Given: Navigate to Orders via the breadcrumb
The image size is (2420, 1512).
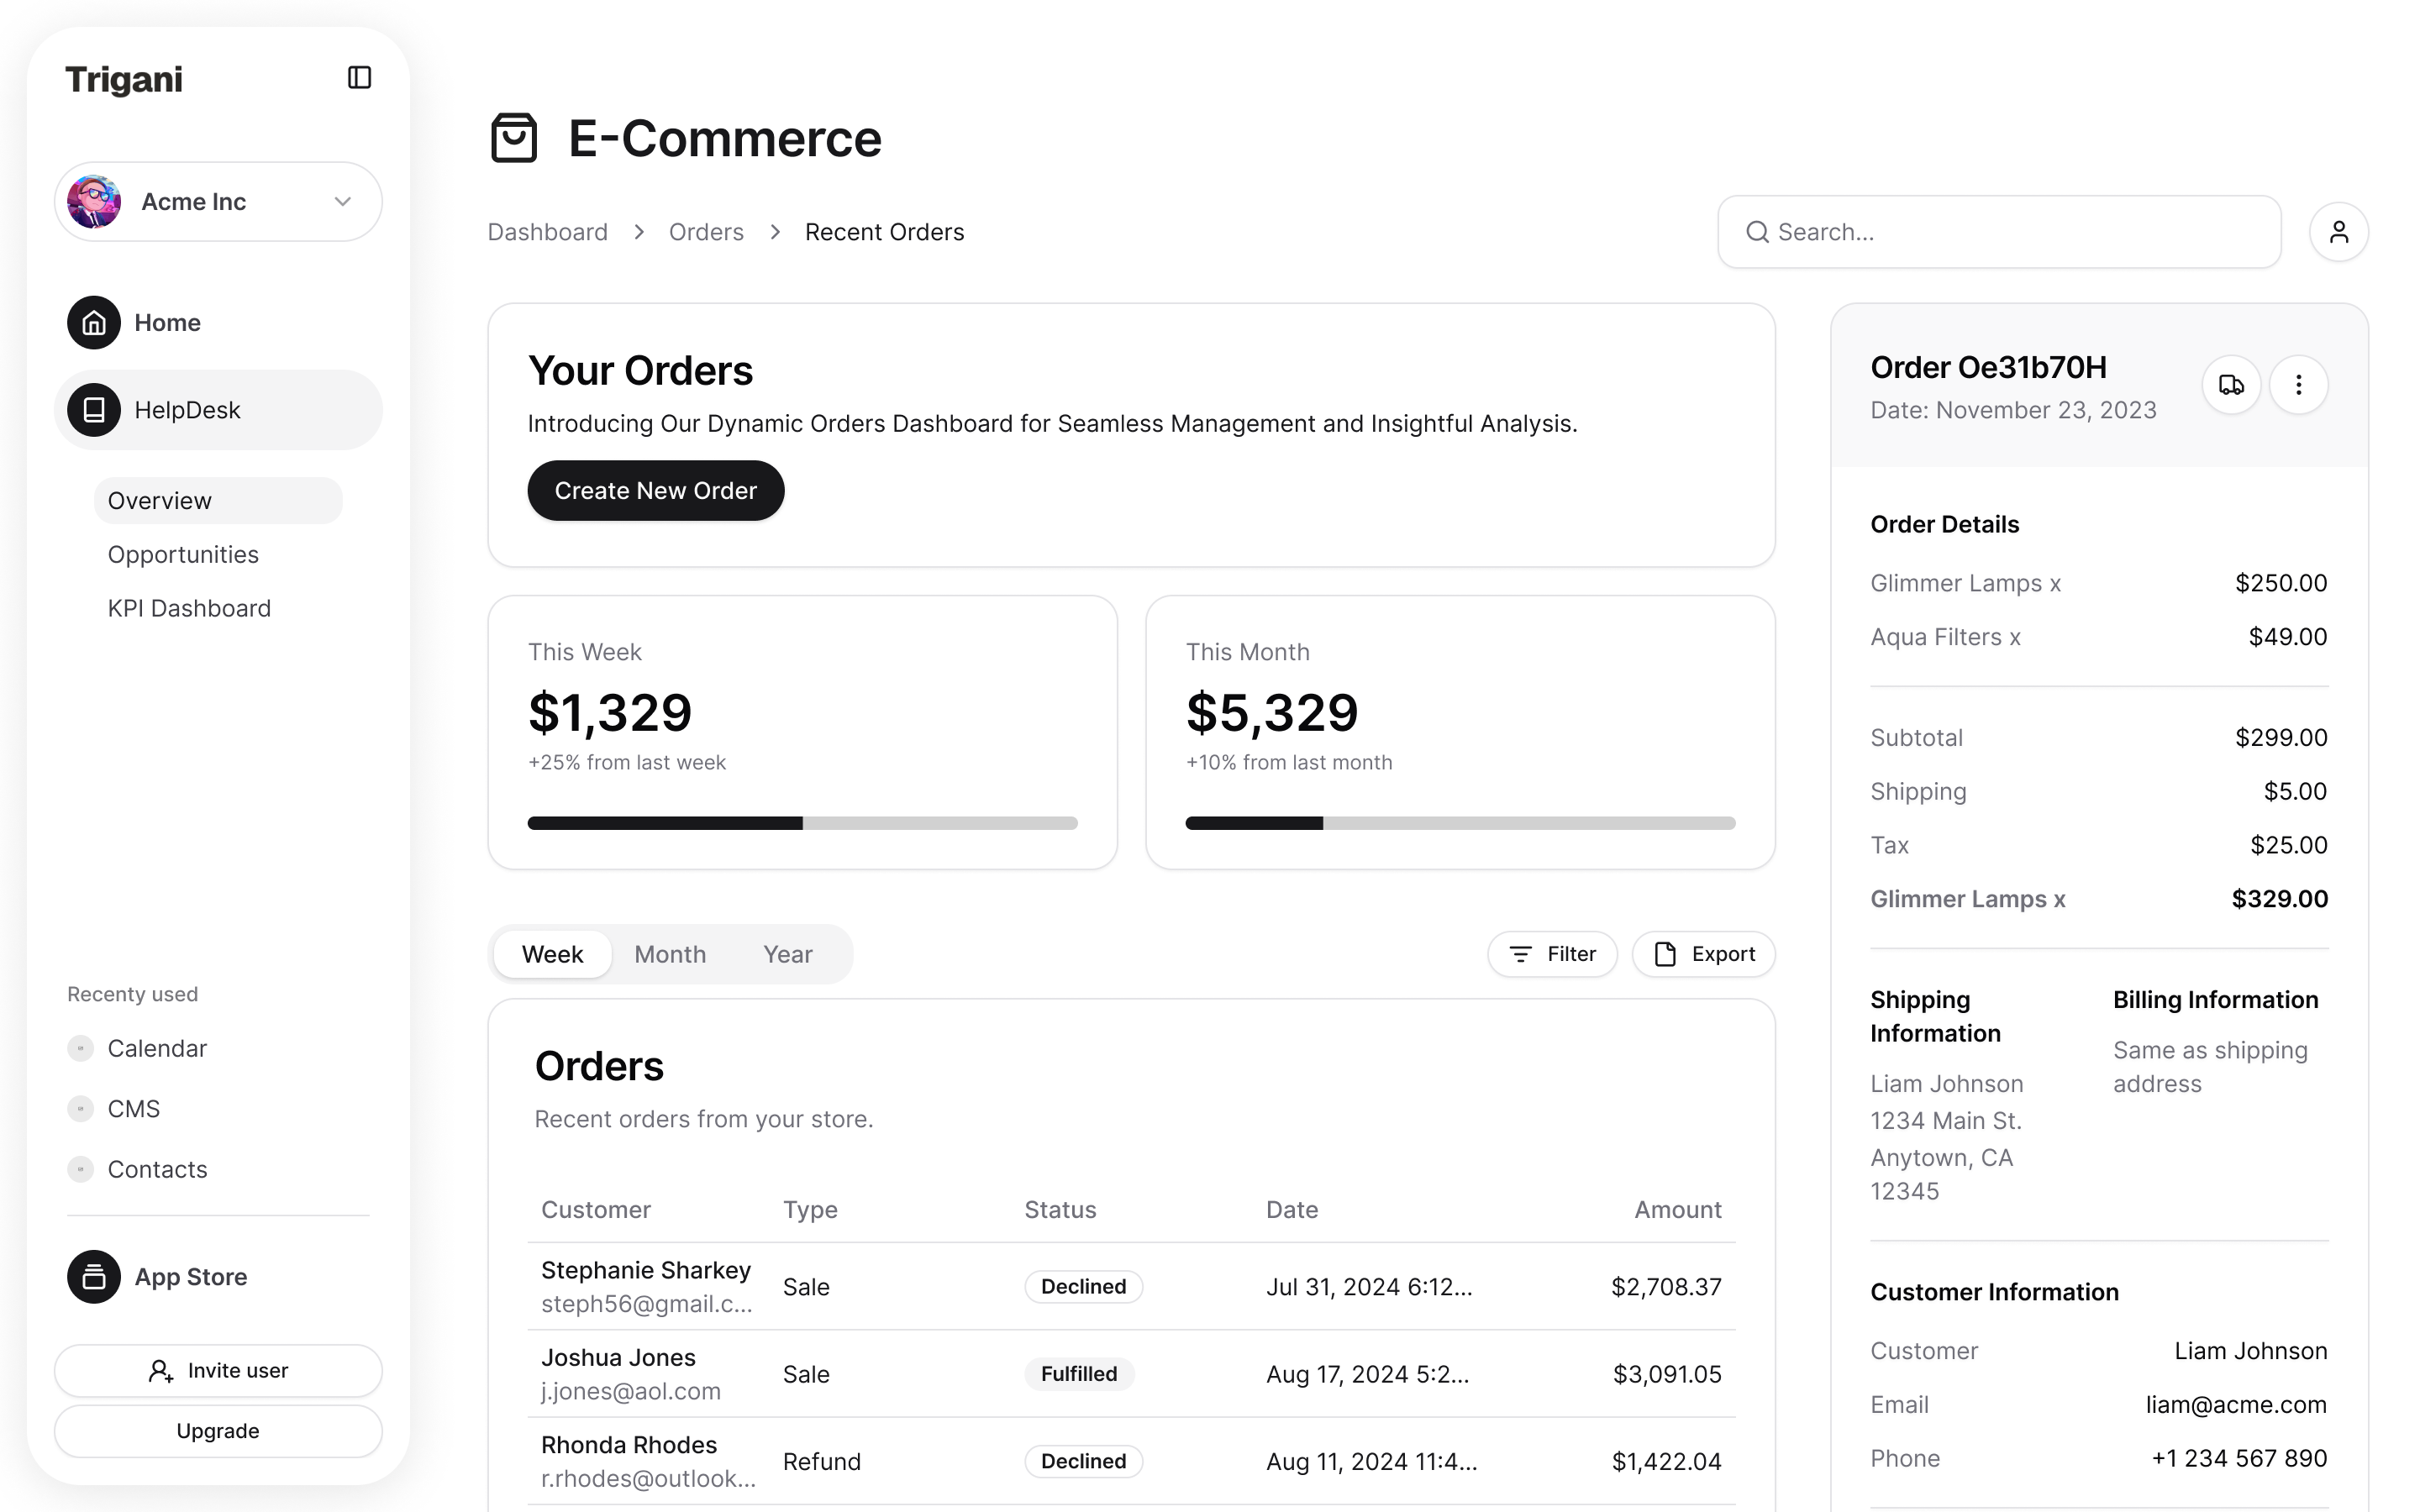Looking at the screenshot, I should click(x=706, y=231).
